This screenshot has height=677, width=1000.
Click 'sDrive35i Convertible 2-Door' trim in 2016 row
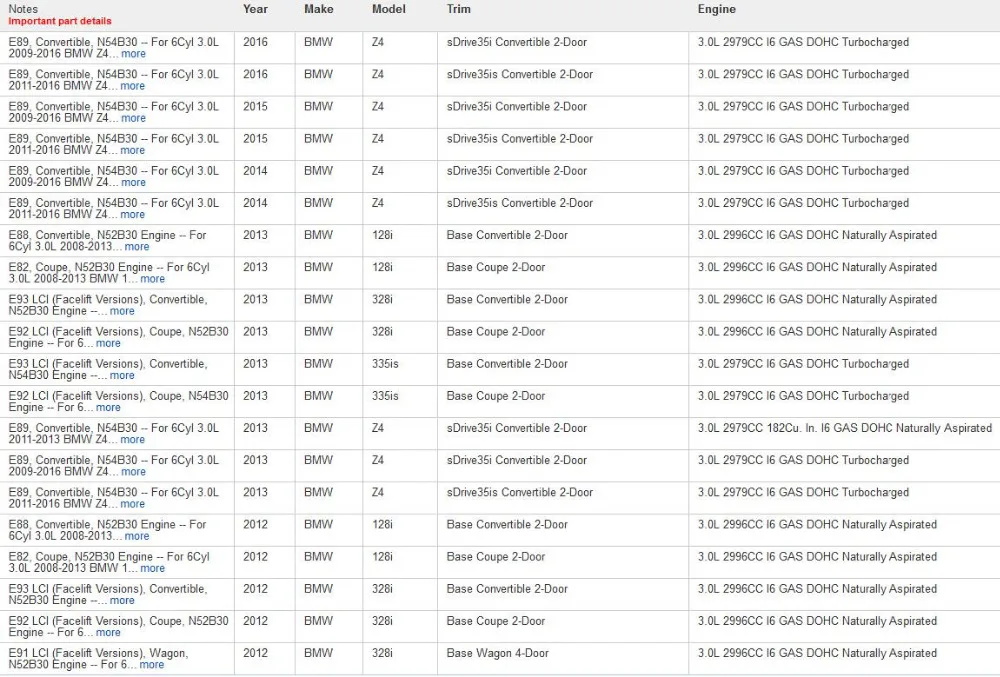pyautogui.click(x=517, y=42)
